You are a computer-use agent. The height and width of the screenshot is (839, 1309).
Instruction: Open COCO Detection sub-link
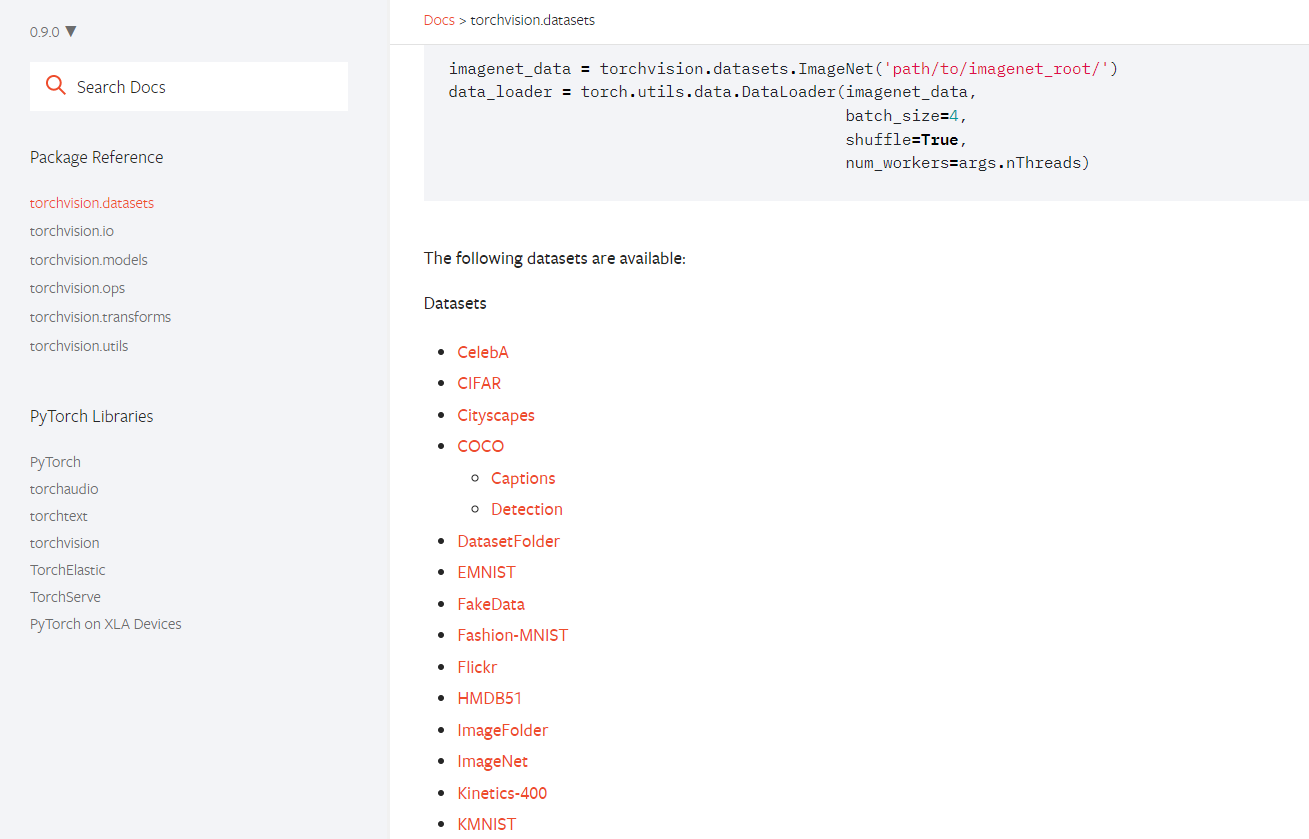(x=527, y=509)
